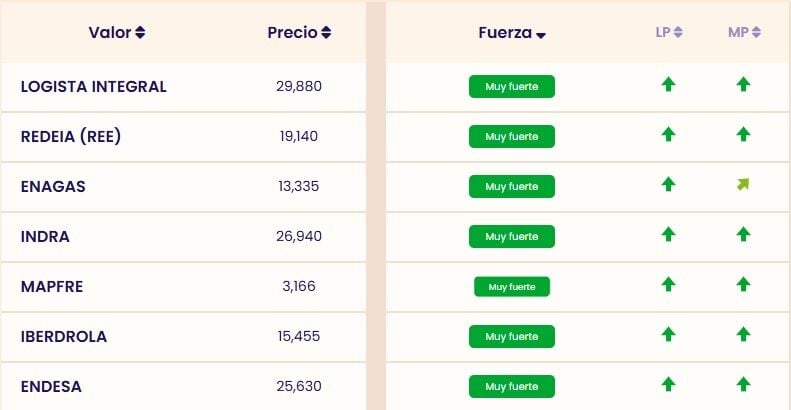Click the LP up arrow for LOGISTA INTEGRAL
Viewport: 791px width, 410px height.
point(668,85)
